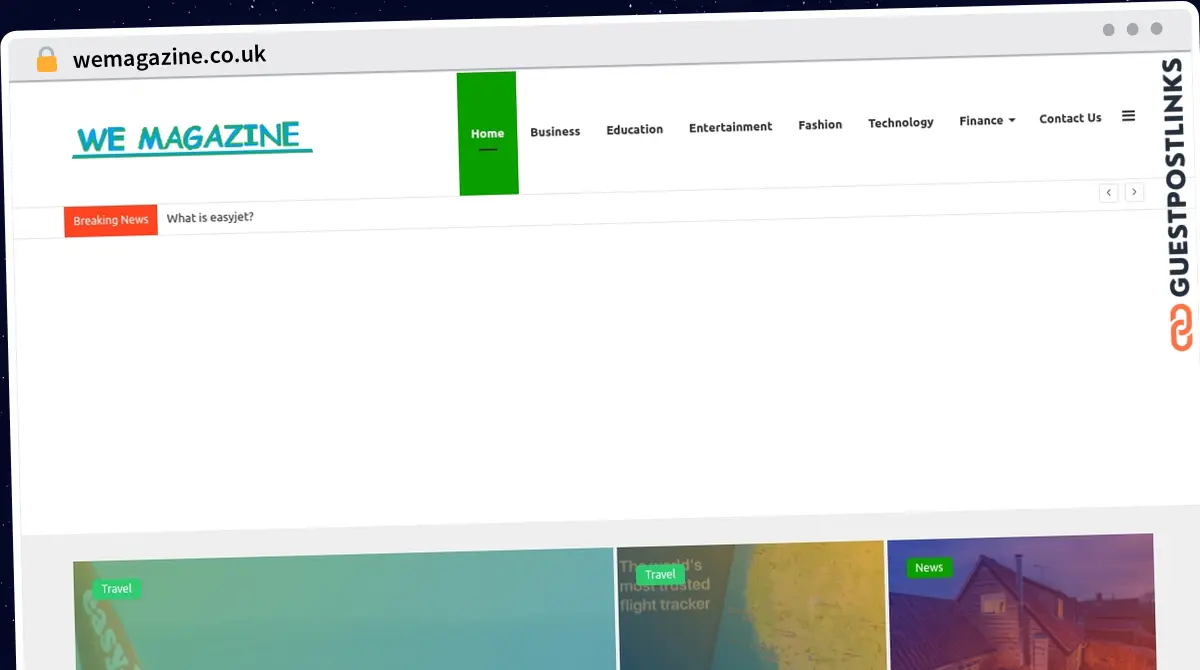Expand the Finance dropdown menu
Image resolution: width=1200 pixels, height=670 pixels.
[987, 120]
